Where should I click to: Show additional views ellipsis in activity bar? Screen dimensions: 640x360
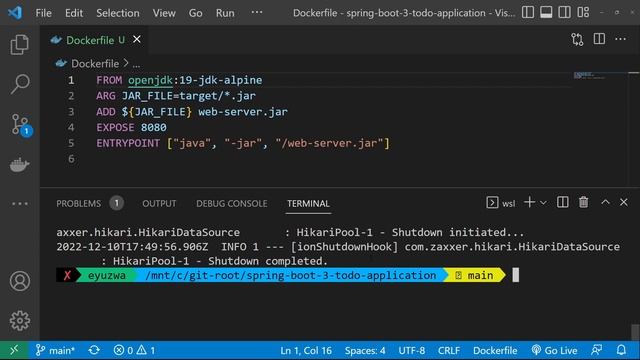(20, 203)
